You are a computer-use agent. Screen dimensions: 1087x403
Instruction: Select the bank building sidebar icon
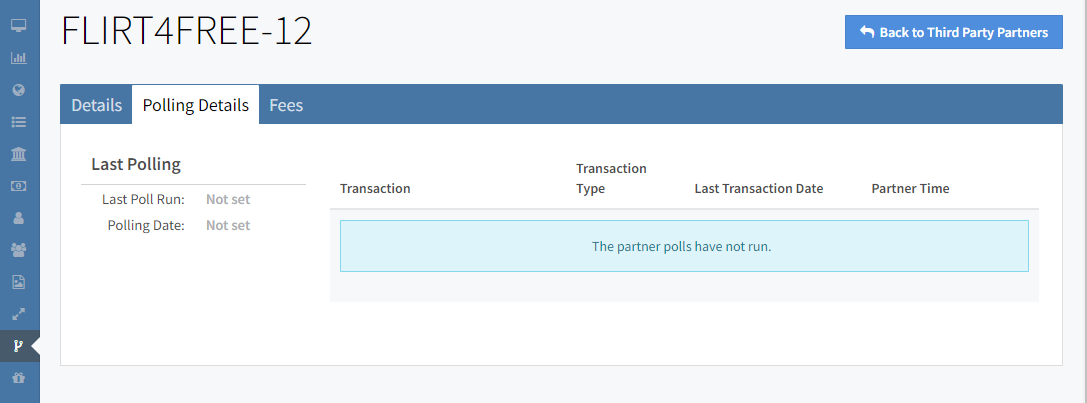[18, 154]
